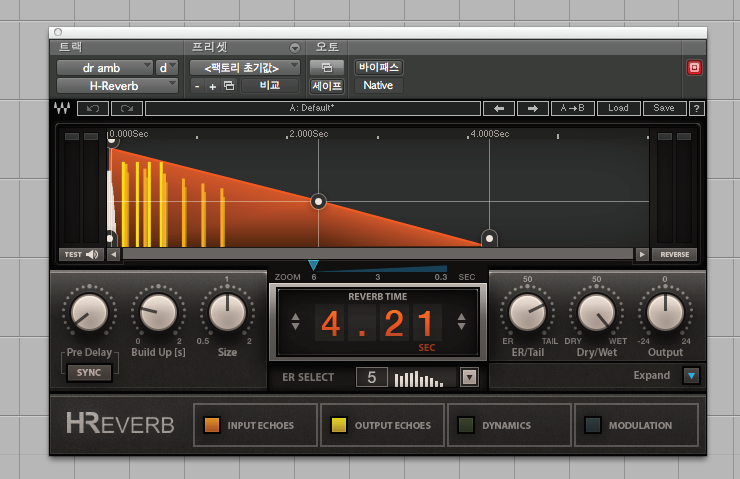Open the DYNAMICS section
The width and height of the screenshot is (740, 479).
[509, 425]
